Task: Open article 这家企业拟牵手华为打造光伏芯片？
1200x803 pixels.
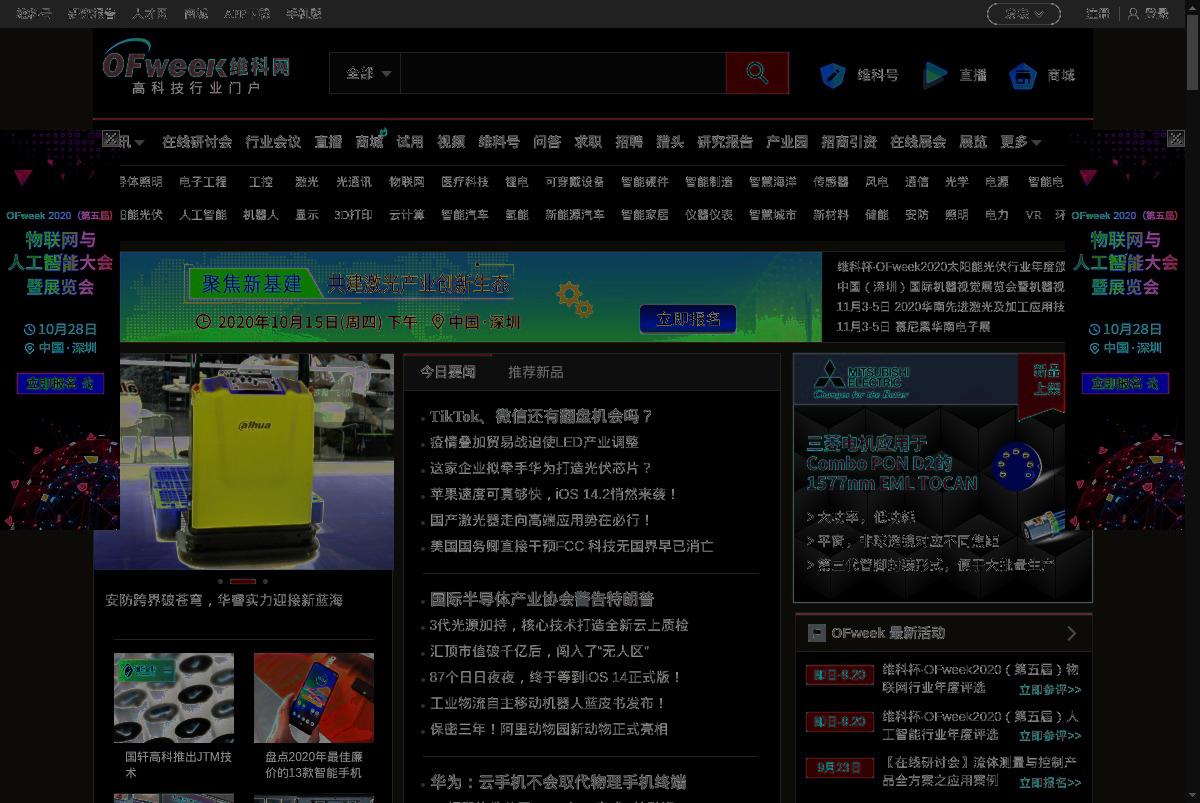Action: coord(541,468)
